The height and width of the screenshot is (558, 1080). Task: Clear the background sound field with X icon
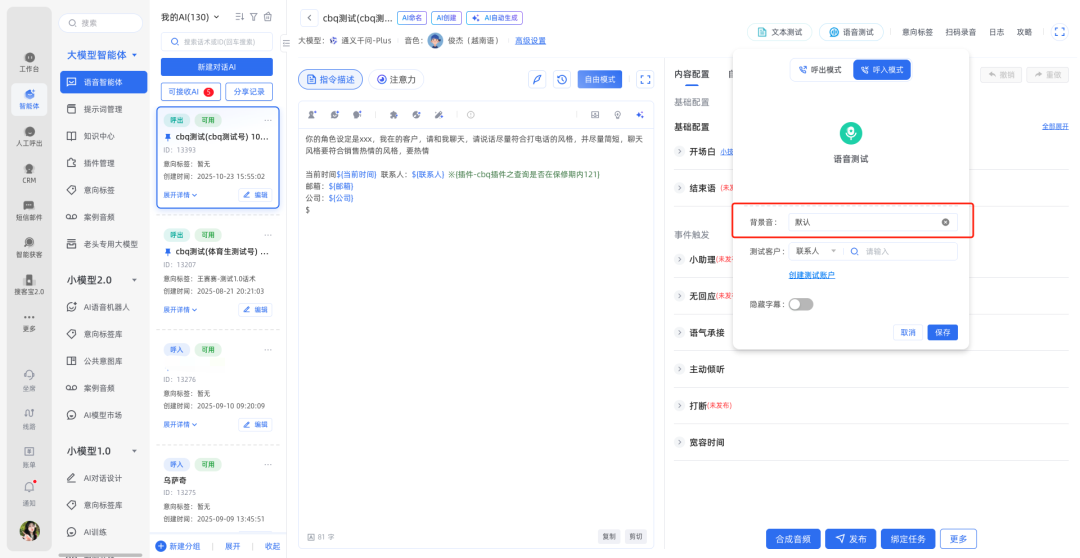click(945, 222)
